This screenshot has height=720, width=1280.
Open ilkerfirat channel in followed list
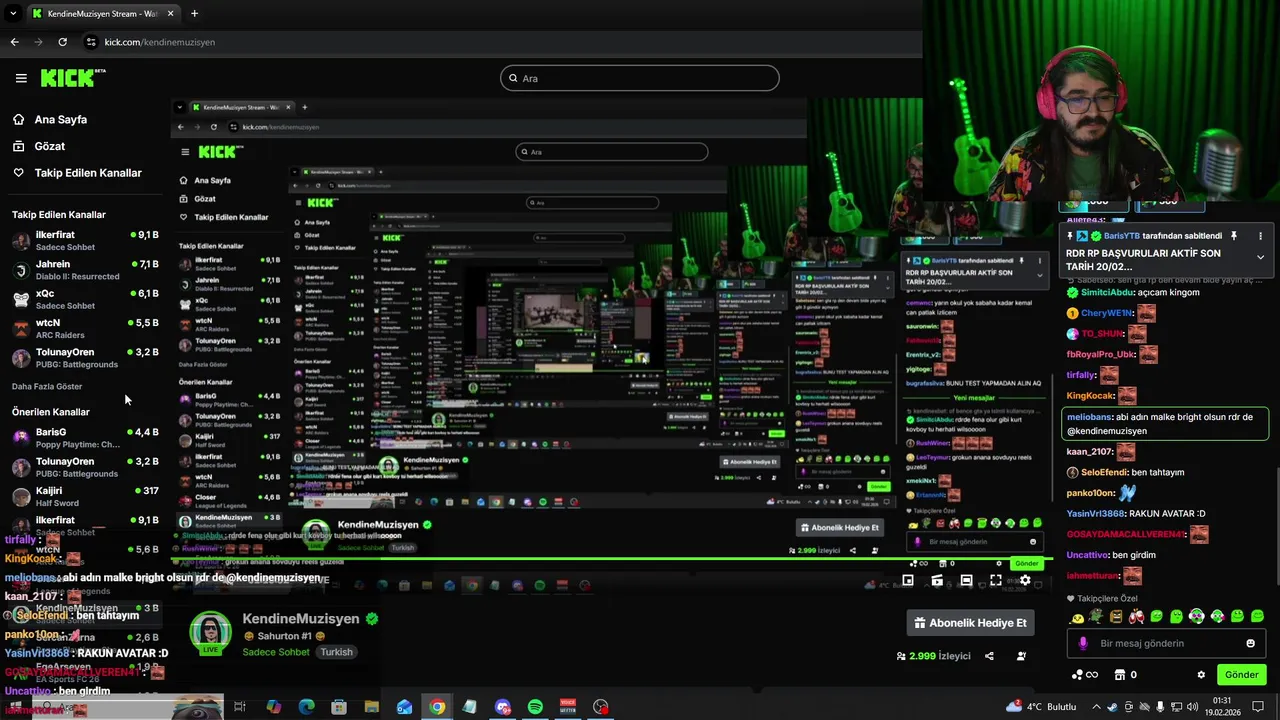pyautogui.click(x=85, y=240)
